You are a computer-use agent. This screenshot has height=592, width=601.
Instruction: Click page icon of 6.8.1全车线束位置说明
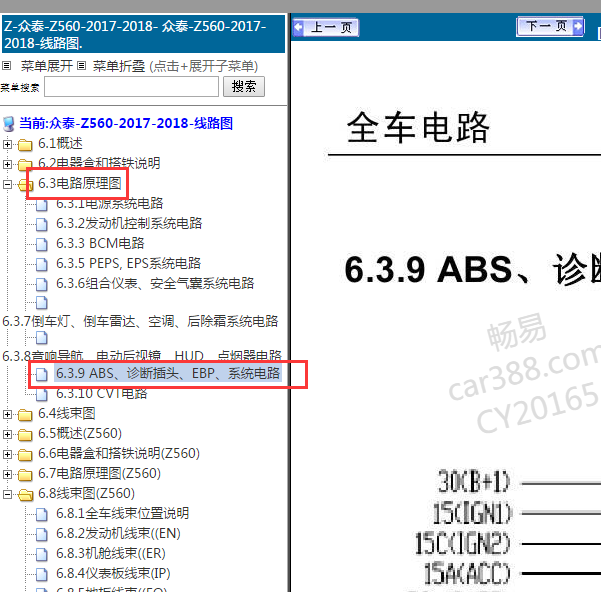pos(42,515)
